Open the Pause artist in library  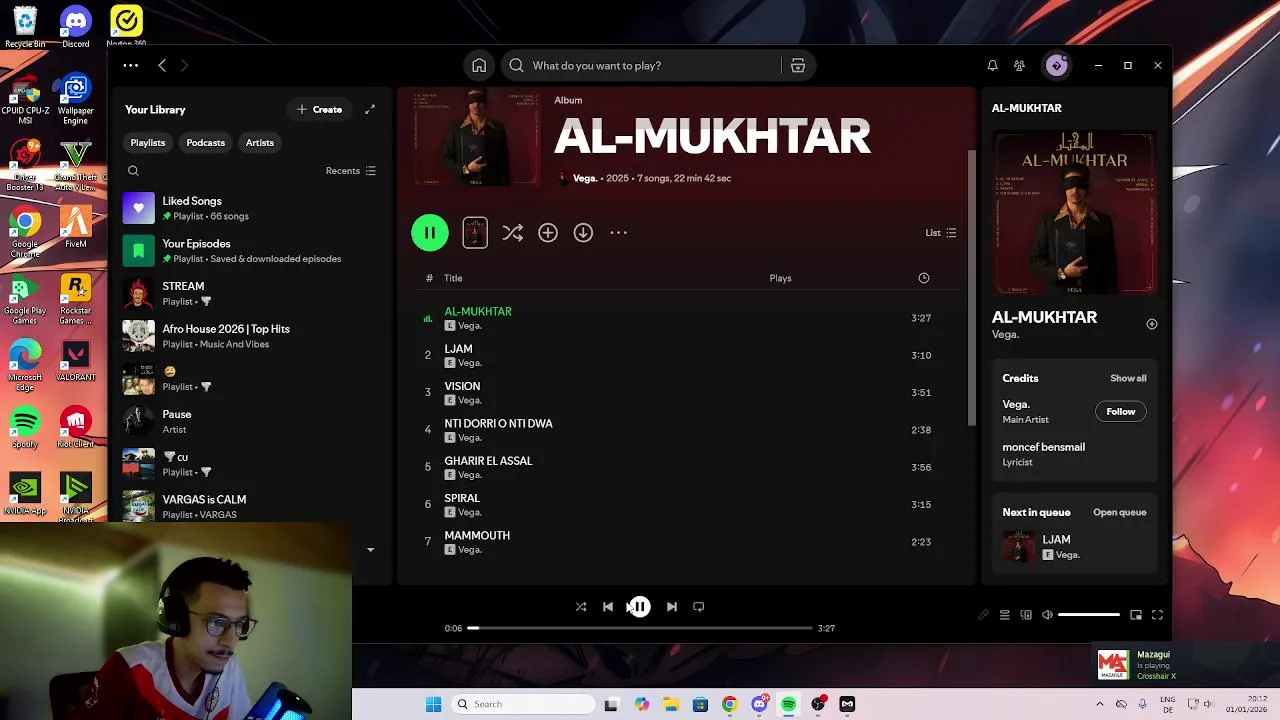(x=250, y=421)
